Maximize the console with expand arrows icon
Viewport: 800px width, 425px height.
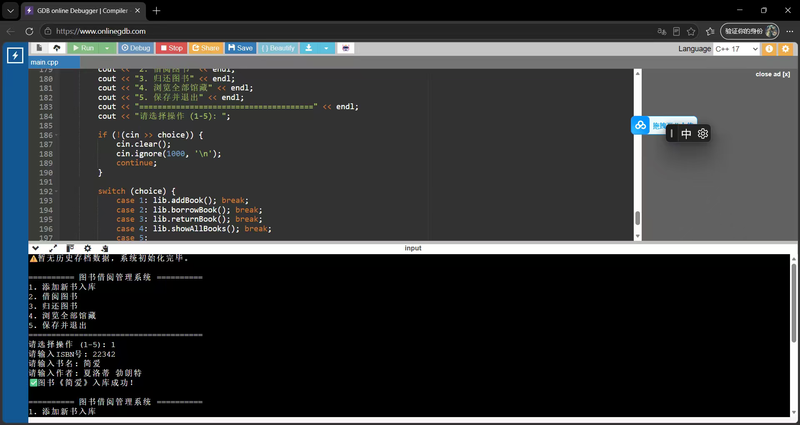point(53,248)
